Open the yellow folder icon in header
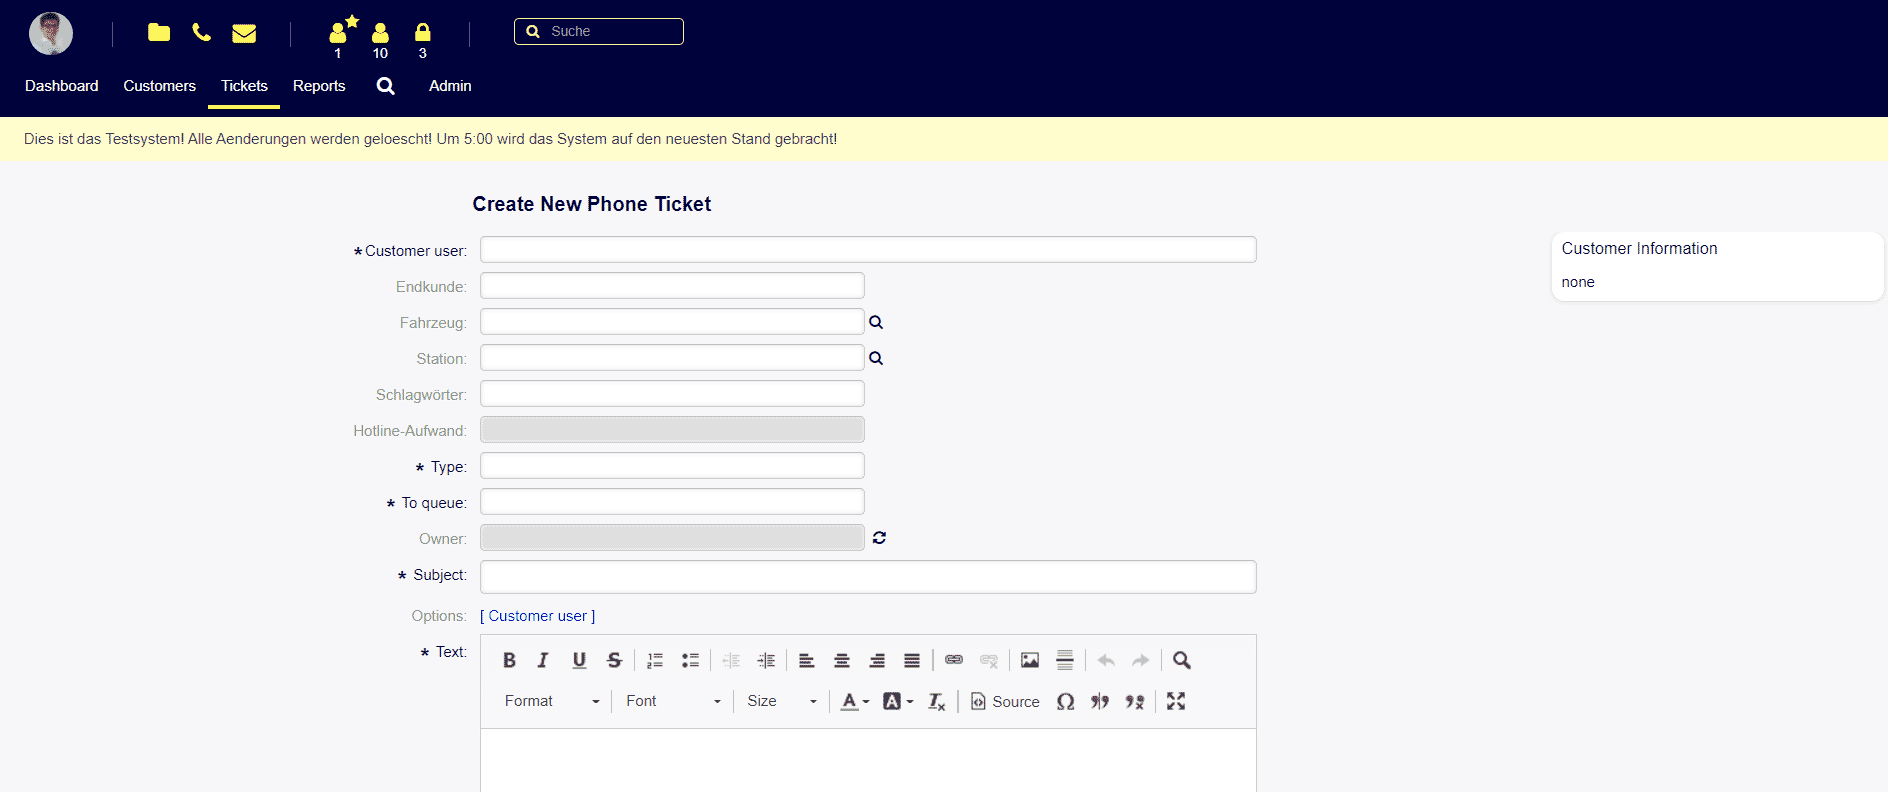The image size is (1888, 792). click(159, 33)
